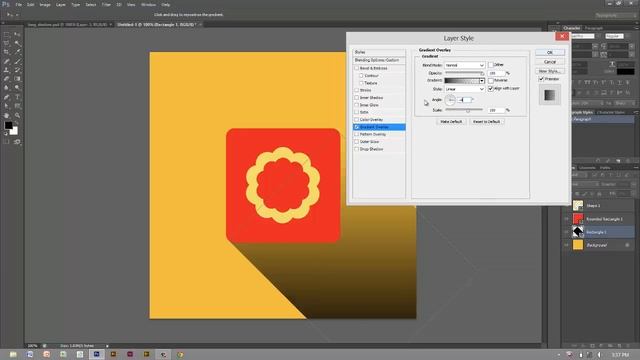
Task: Enable Color Overlay checkbox
Action: (x=356, y=120)
